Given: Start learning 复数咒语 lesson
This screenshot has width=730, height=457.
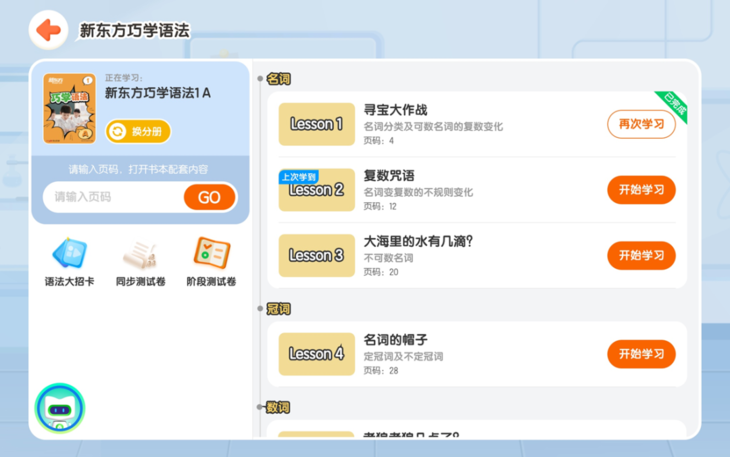Looking at the screenshot, I should (641, 190).
